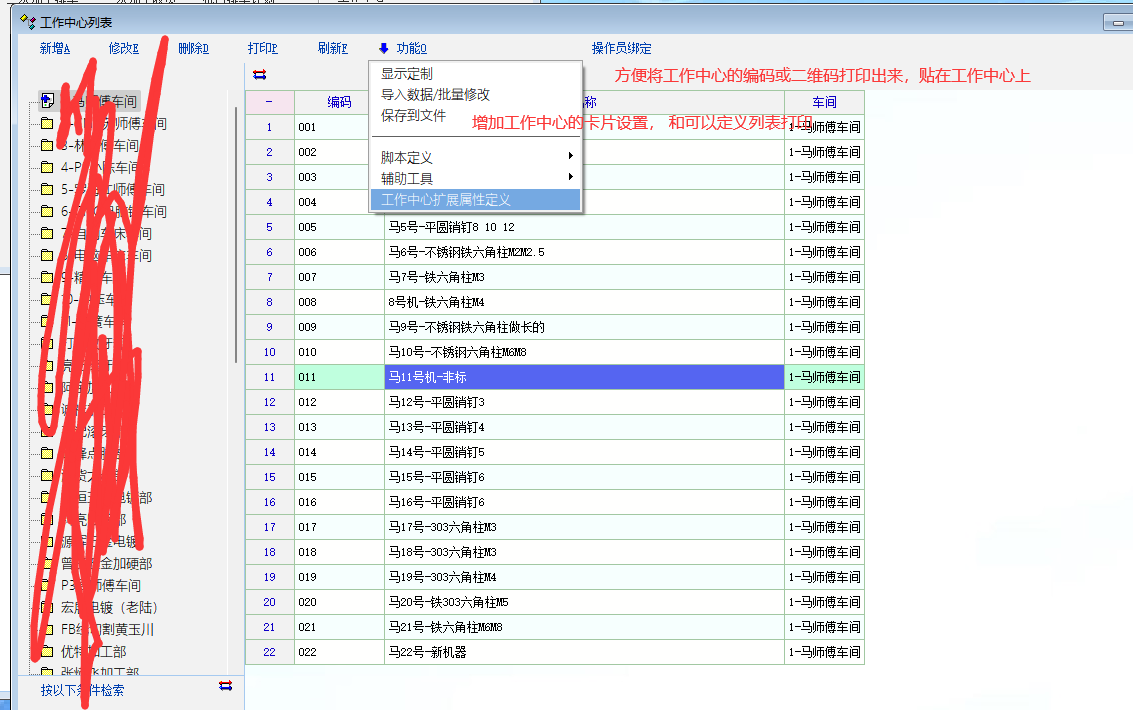This screenshot has width=1133, height=710.
Task: Click the folder icon next to FB线切割黄玉川
Action: coord(47,629)
